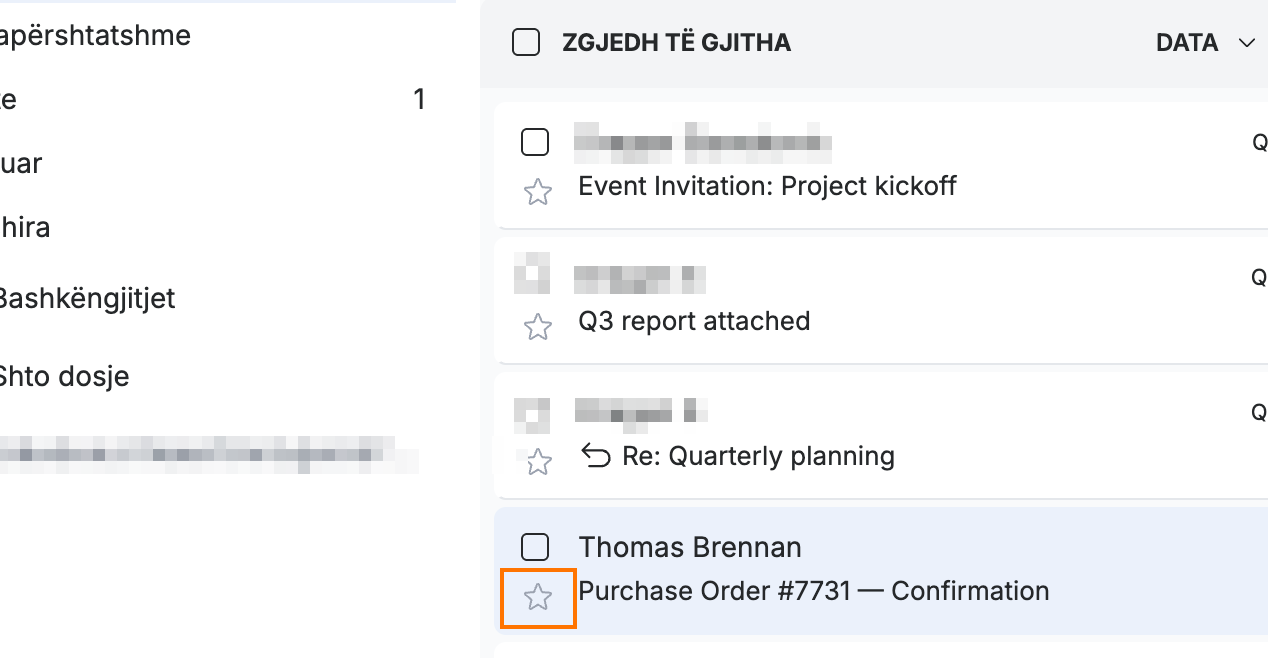Check the Event Invitation email checkbox
This screenshot has height=658, width=1268.
535,142
